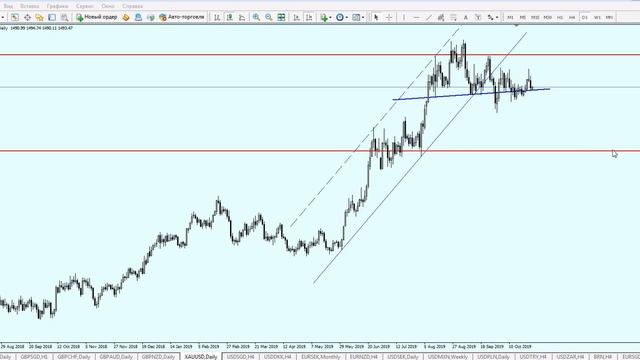The image size is (640, 360).
Task: Switch timeframe to H4
Action: click(572, 17)
